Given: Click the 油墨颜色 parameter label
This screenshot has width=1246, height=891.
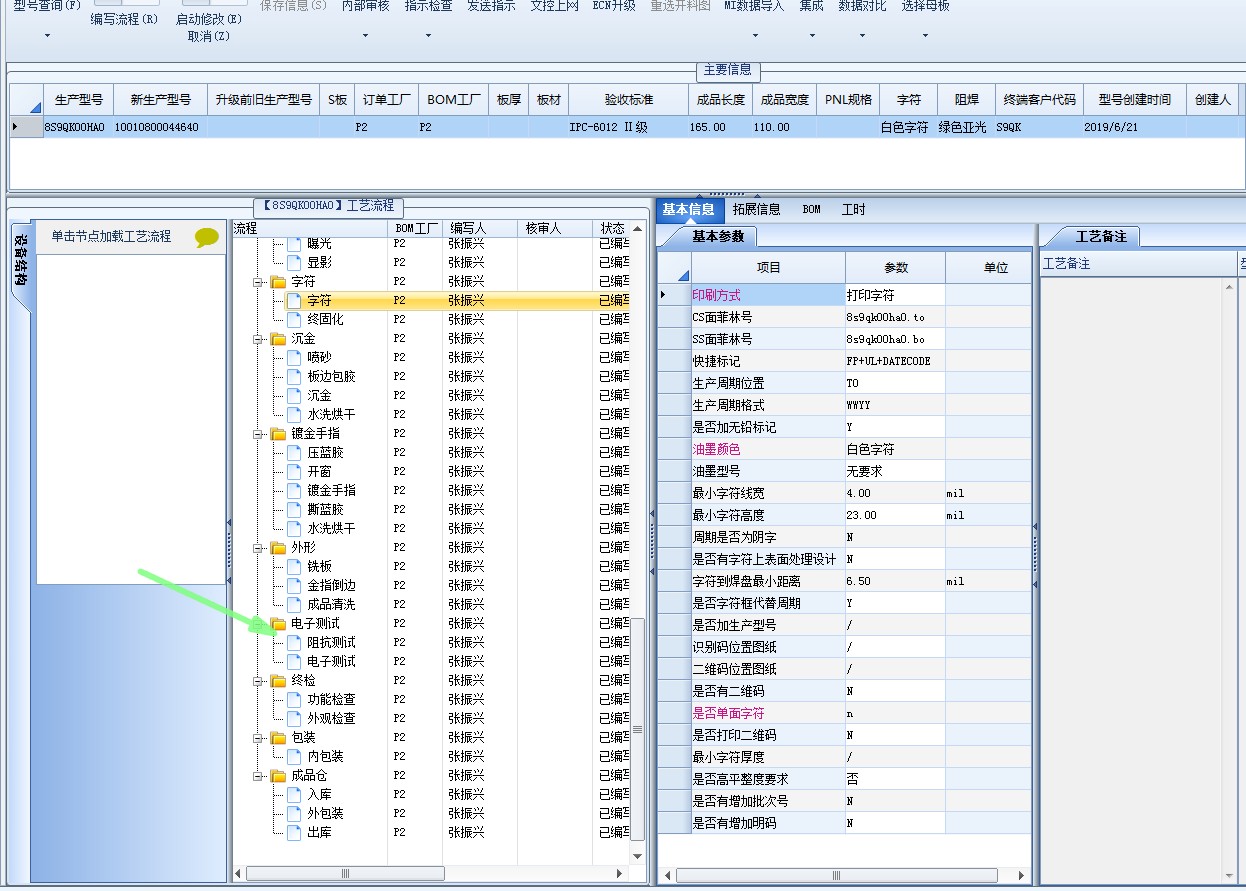Looking at the screenshot, I should [717, 449].
